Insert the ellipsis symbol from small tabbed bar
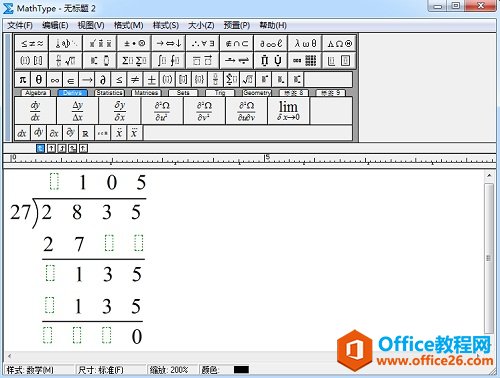 pos(102,133)
